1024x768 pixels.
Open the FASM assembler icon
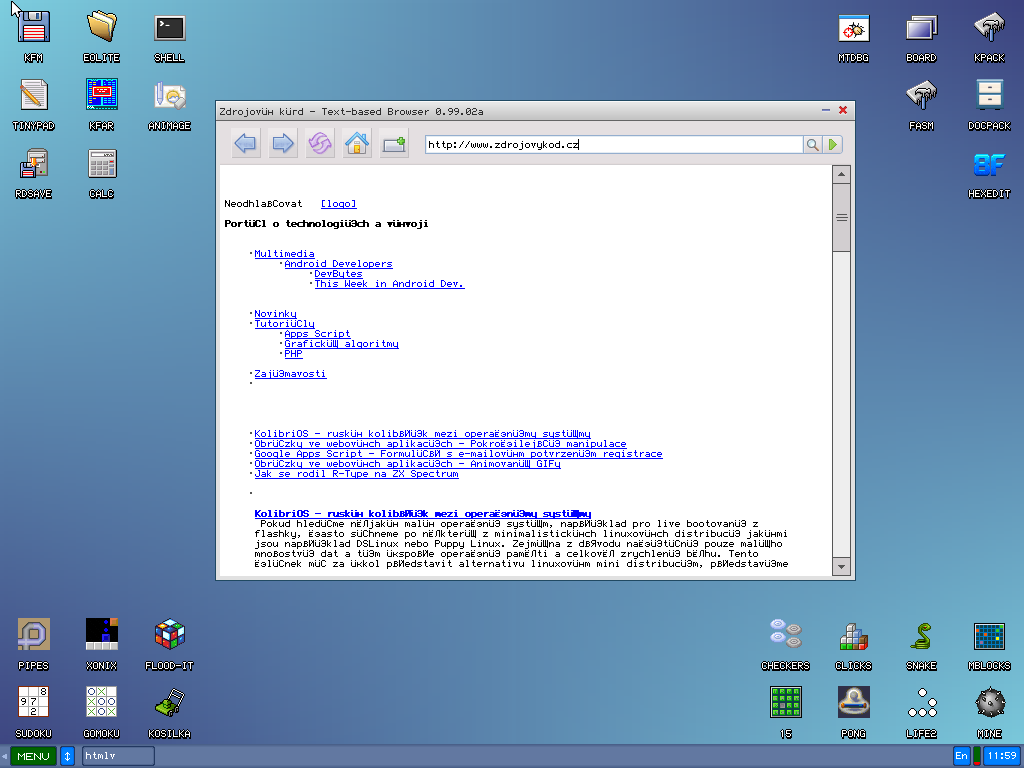coord(921,104)
